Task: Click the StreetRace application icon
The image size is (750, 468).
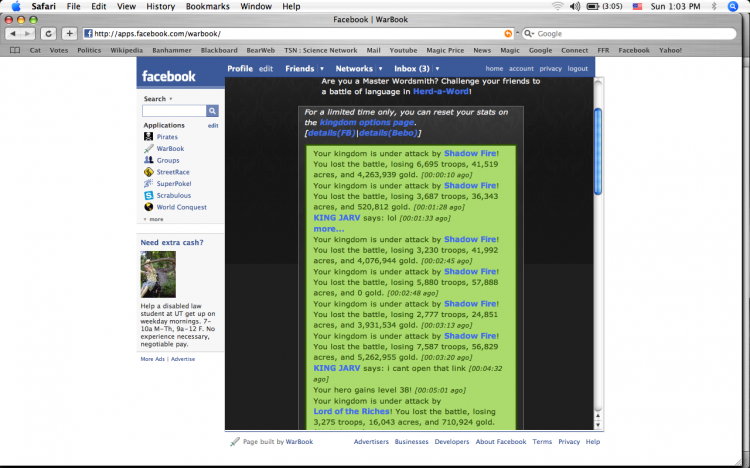Action: tap(149, 172)
